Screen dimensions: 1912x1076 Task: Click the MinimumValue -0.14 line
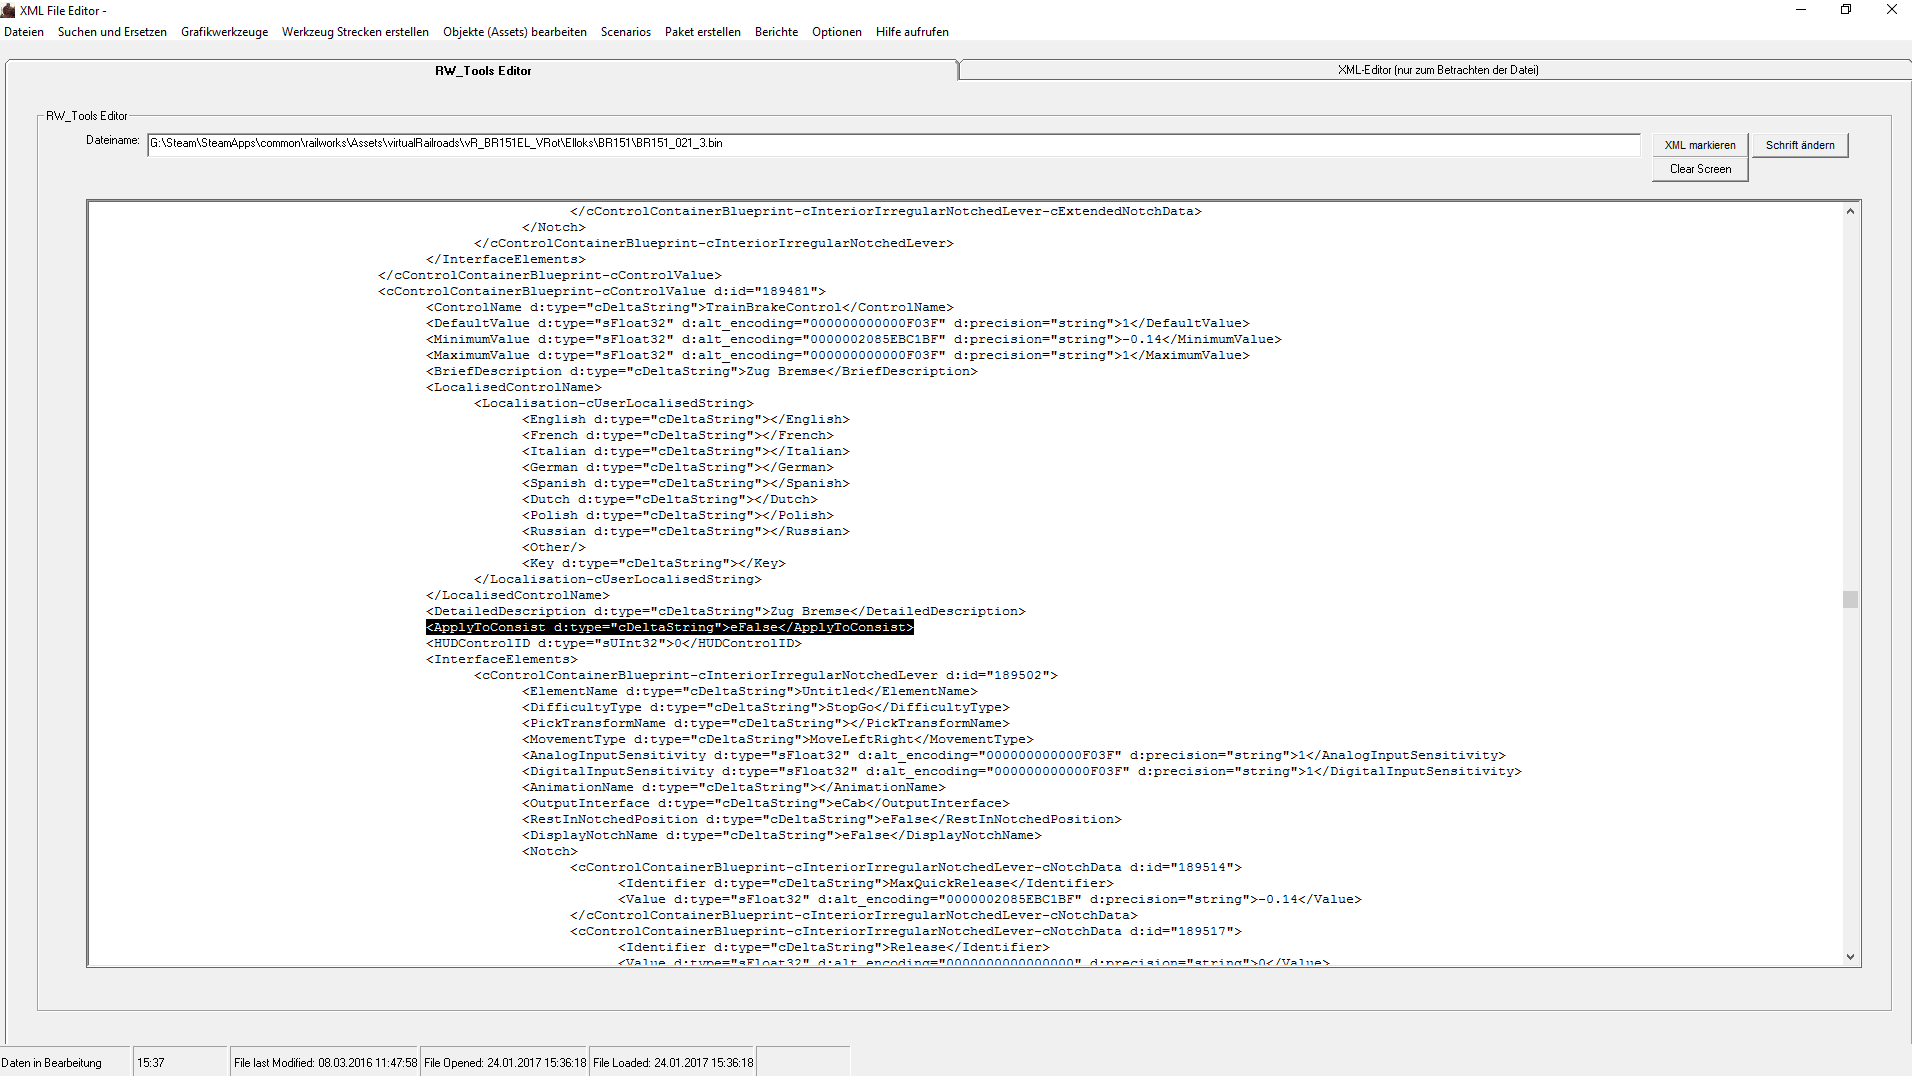(854, 339)
